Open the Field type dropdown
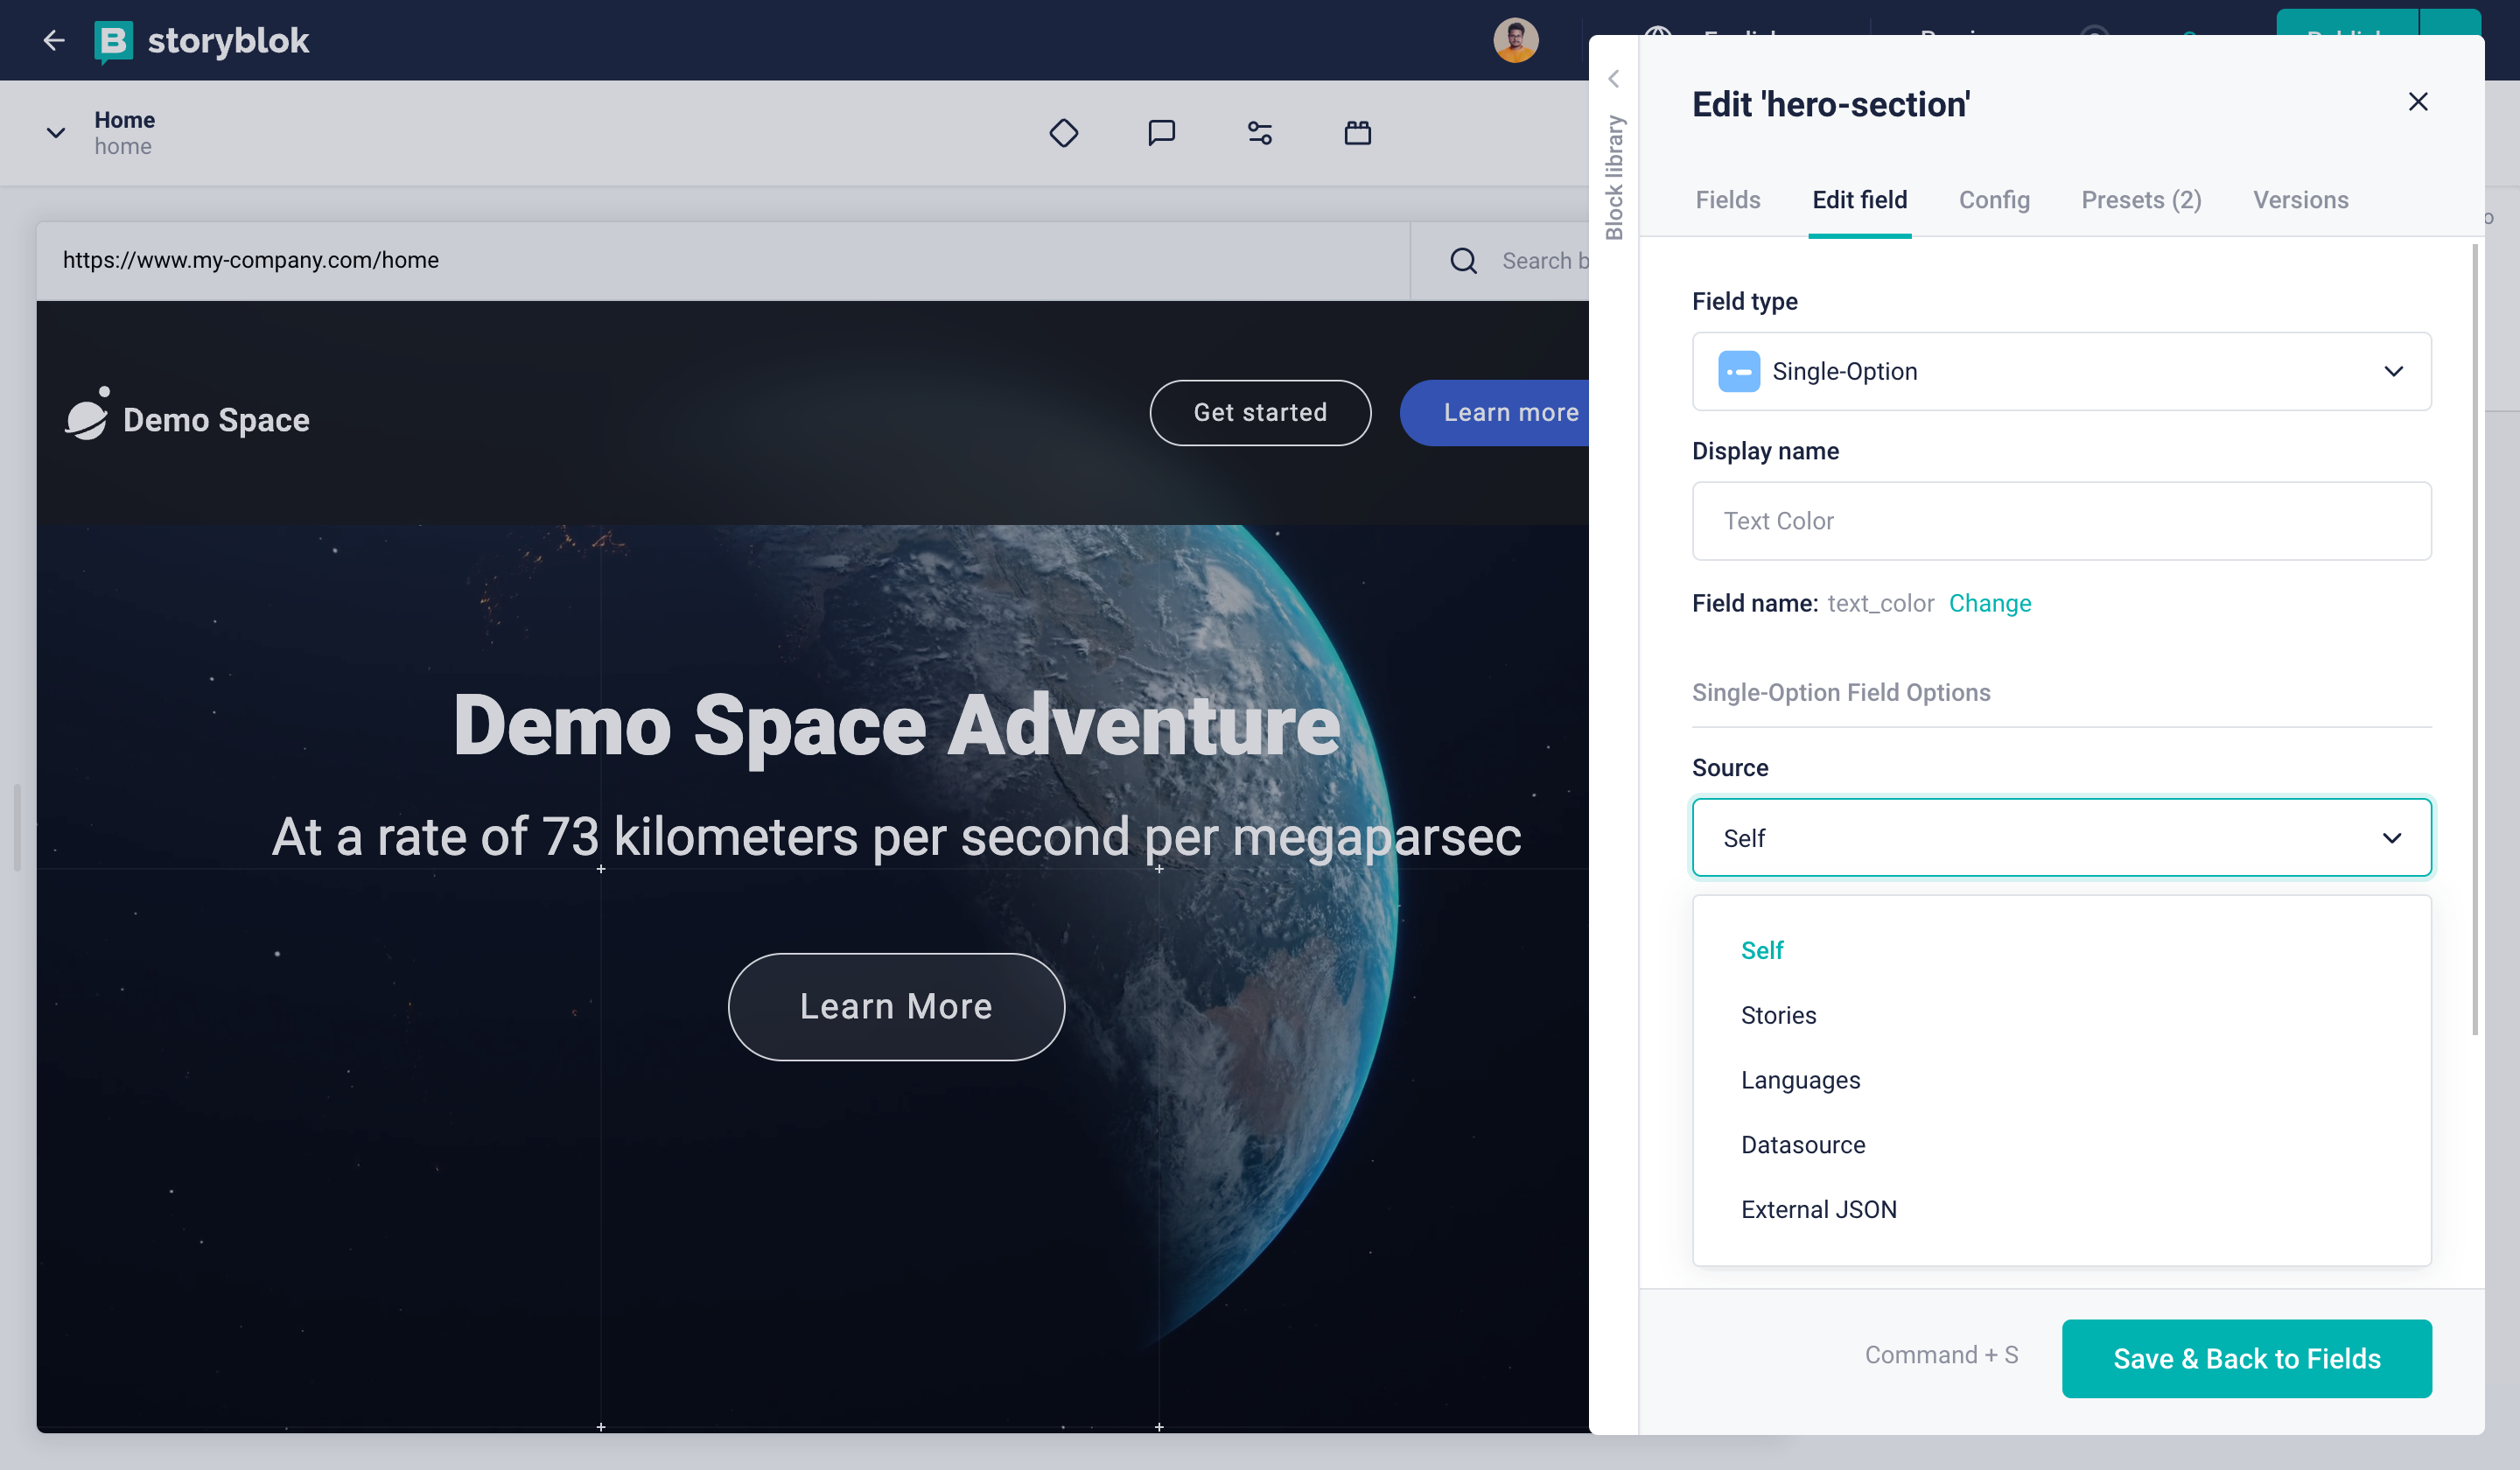 2061,369
